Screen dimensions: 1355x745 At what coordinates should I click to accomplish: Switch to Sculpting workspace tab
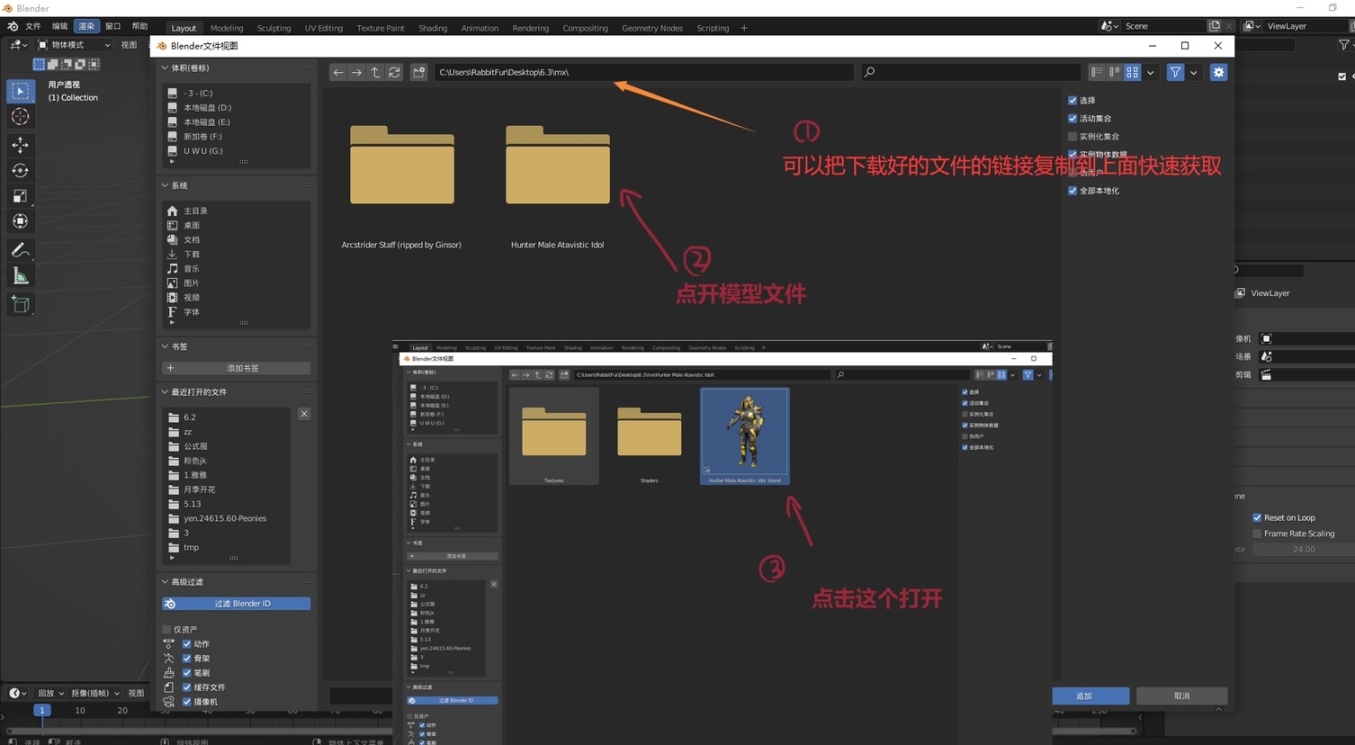click(274, 28)
